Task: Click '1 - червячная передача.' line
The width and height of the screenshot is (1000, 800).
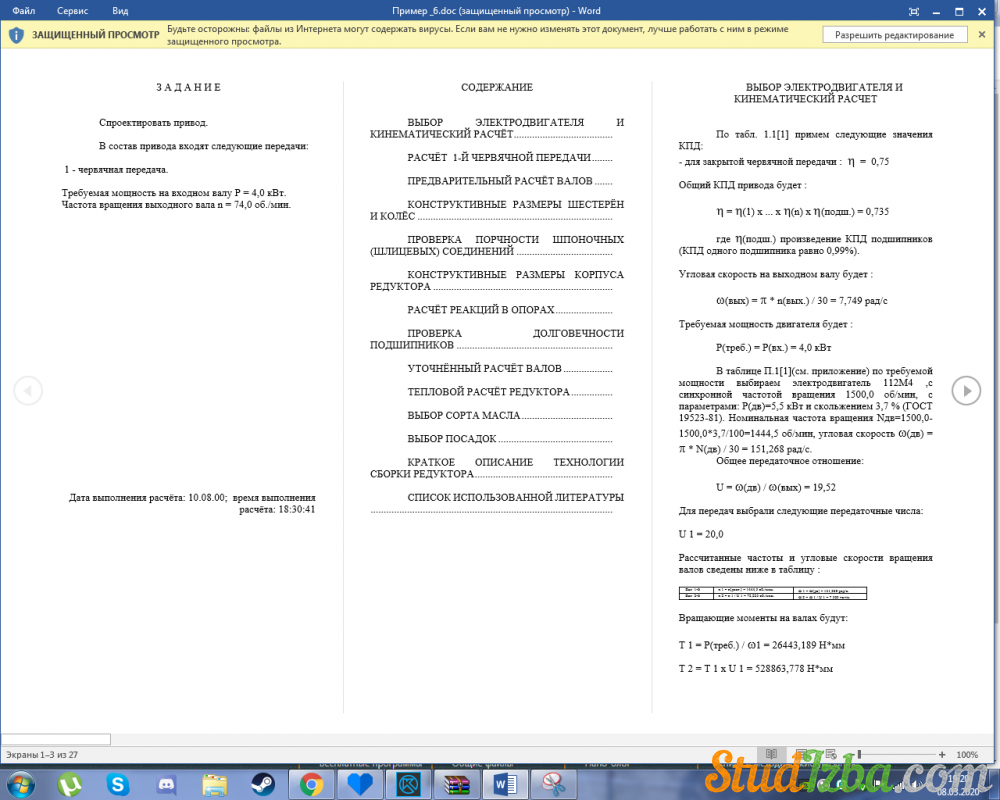Action: click(x=116, y=170)
